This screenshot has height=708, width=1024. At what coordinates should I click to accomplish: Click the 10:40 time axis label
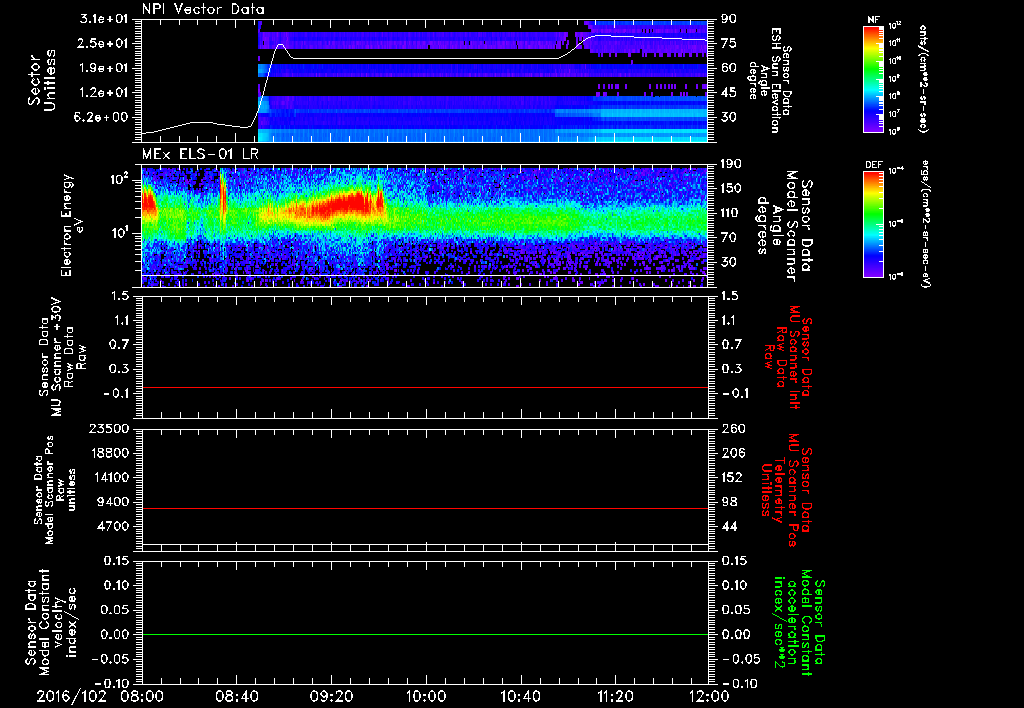[520, 696]
